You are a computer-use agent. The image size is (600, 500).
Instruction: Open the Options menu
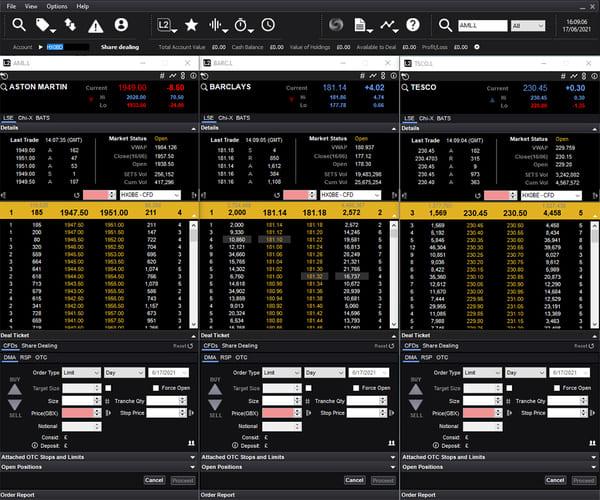pos(57,6)
